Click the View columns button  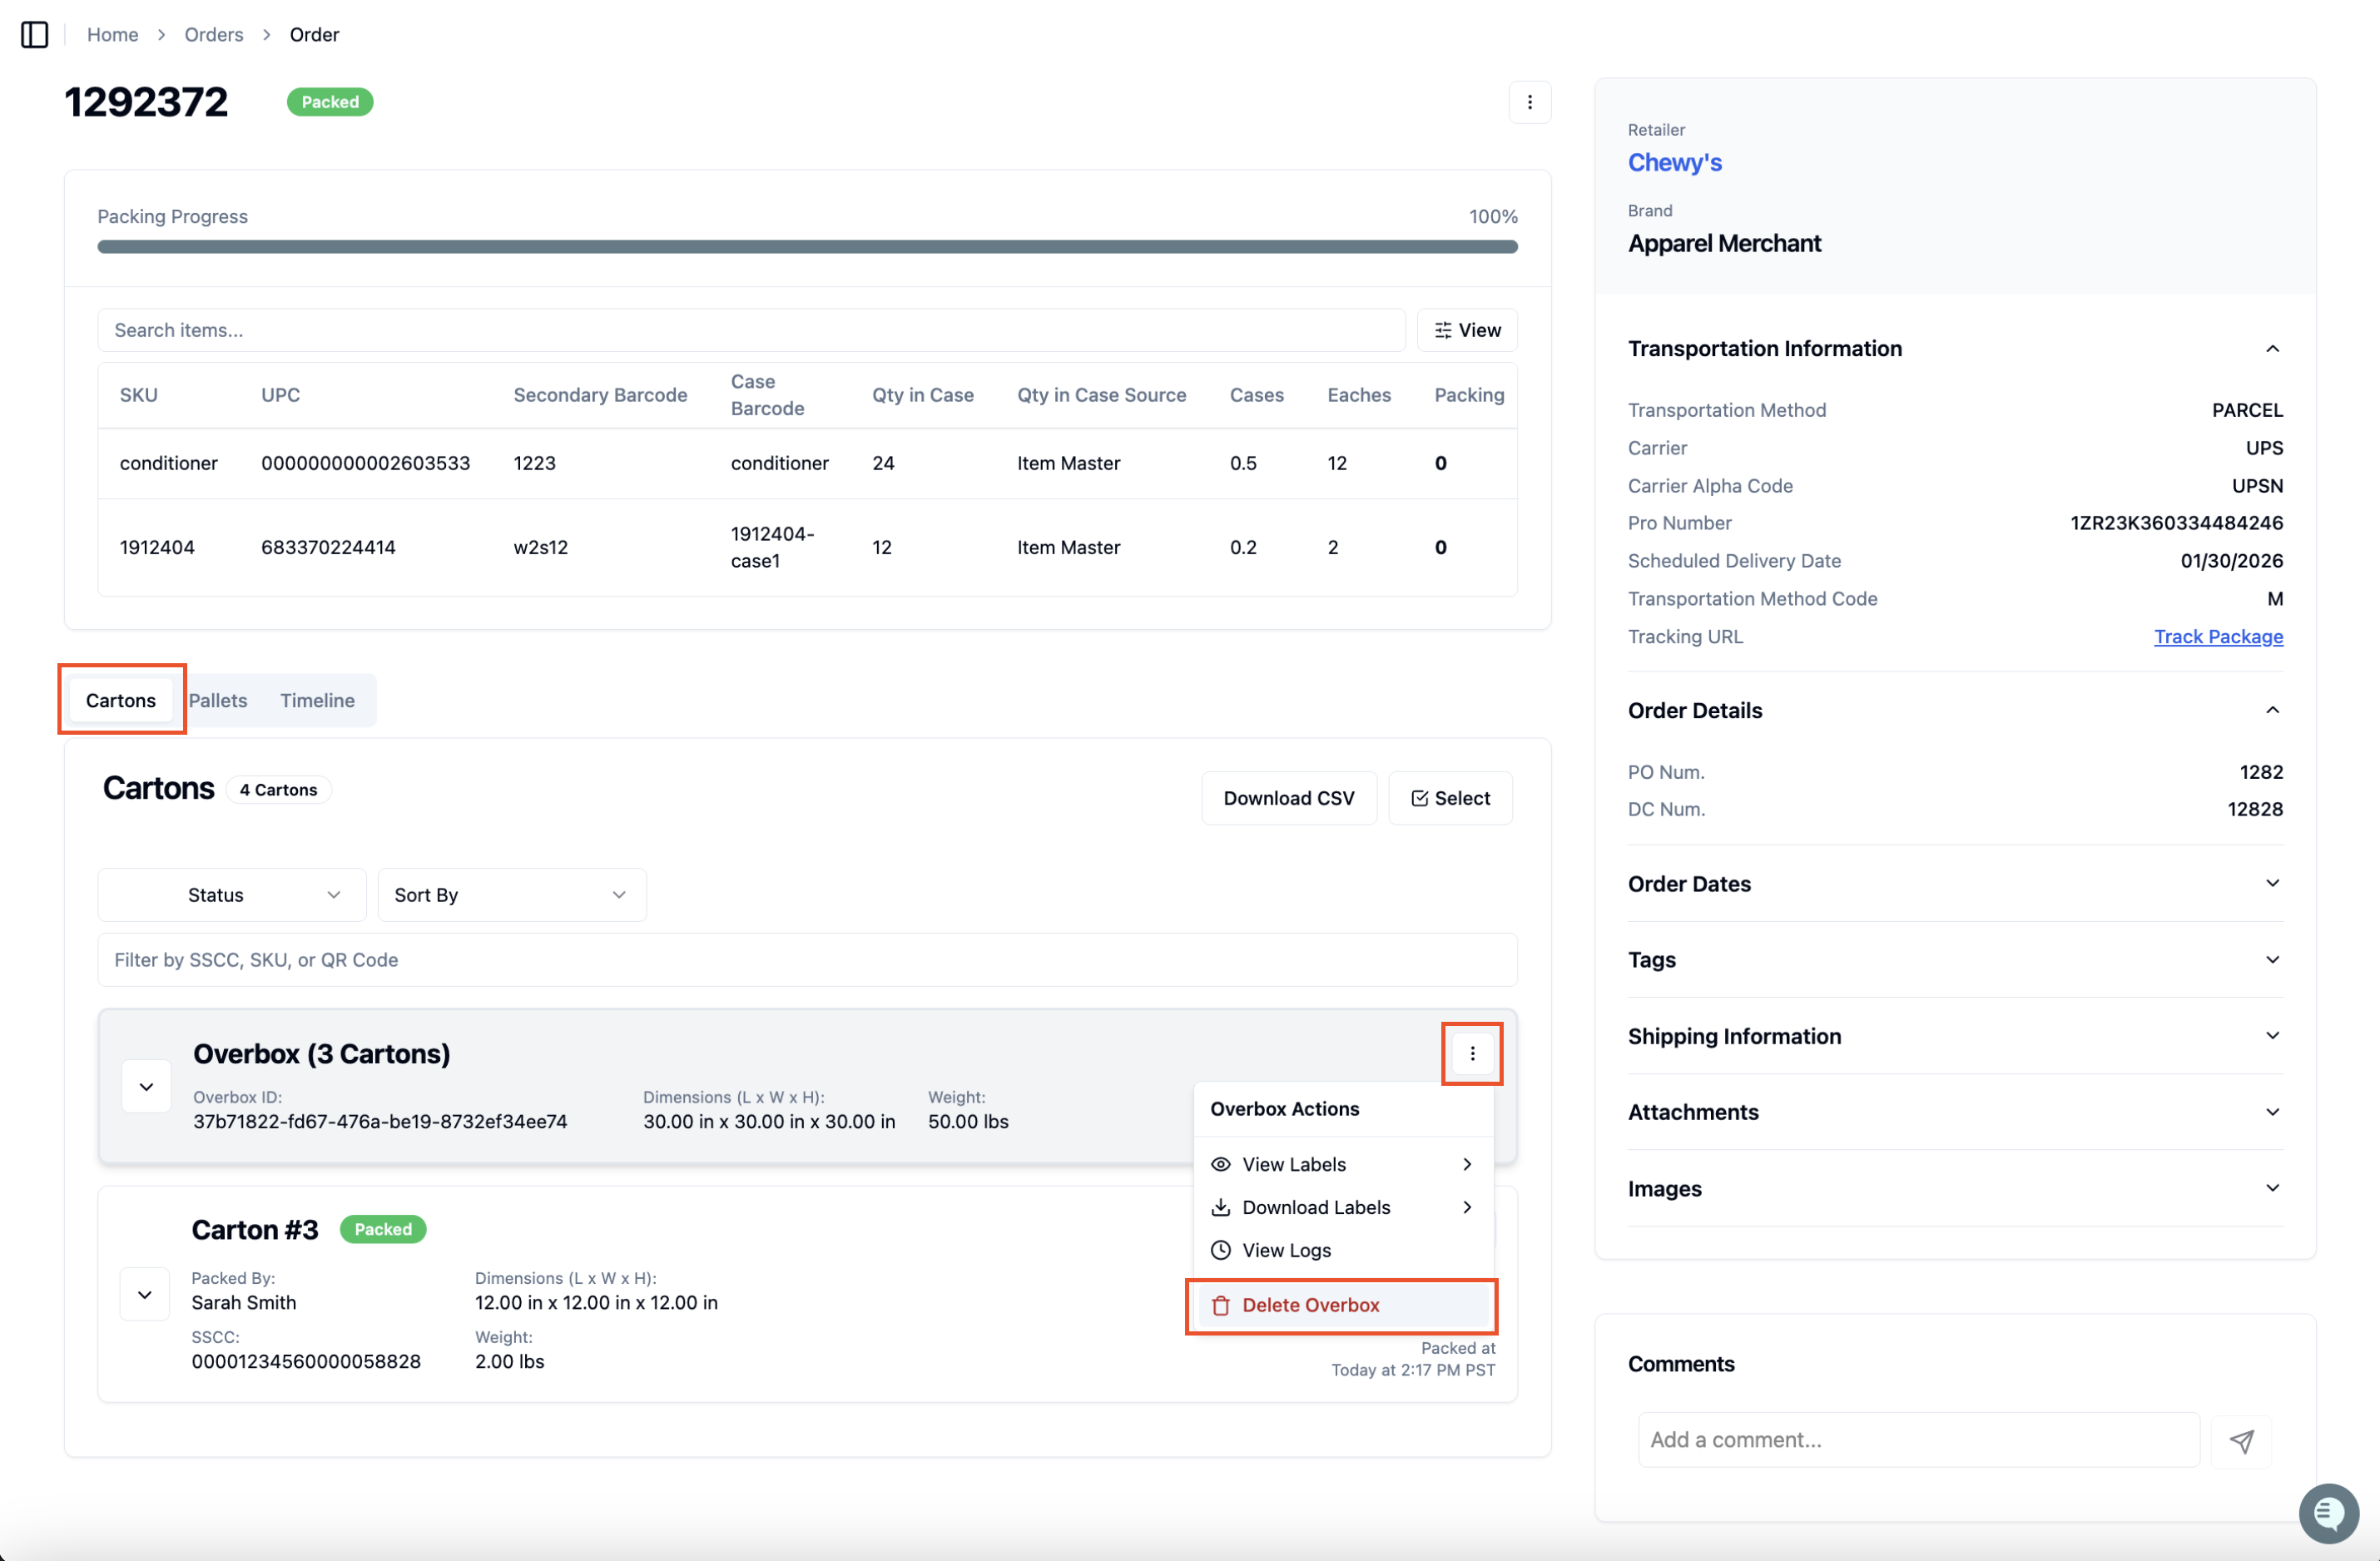click(x=1466, y=330)
